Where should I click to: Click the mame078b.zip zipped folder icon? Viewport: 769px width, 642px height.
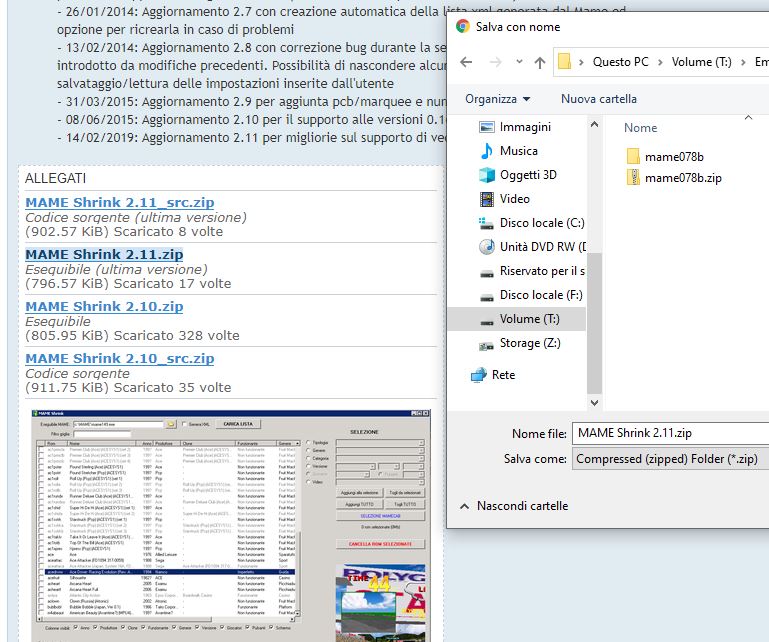(633, 178)
